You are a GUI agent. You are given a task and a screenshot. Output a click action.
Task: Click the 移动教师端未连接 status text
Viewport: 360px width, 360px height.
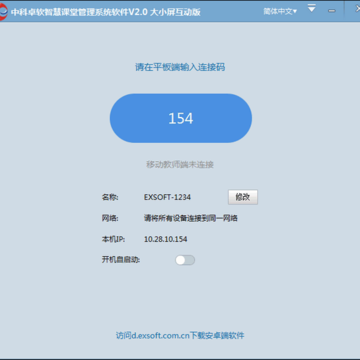[x=180, y=164]
